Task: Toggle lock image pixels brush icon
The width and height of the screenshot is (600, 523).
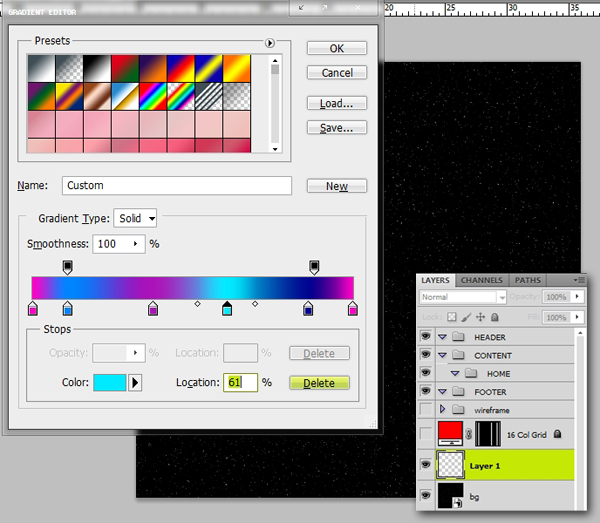Action: (466, 317)
